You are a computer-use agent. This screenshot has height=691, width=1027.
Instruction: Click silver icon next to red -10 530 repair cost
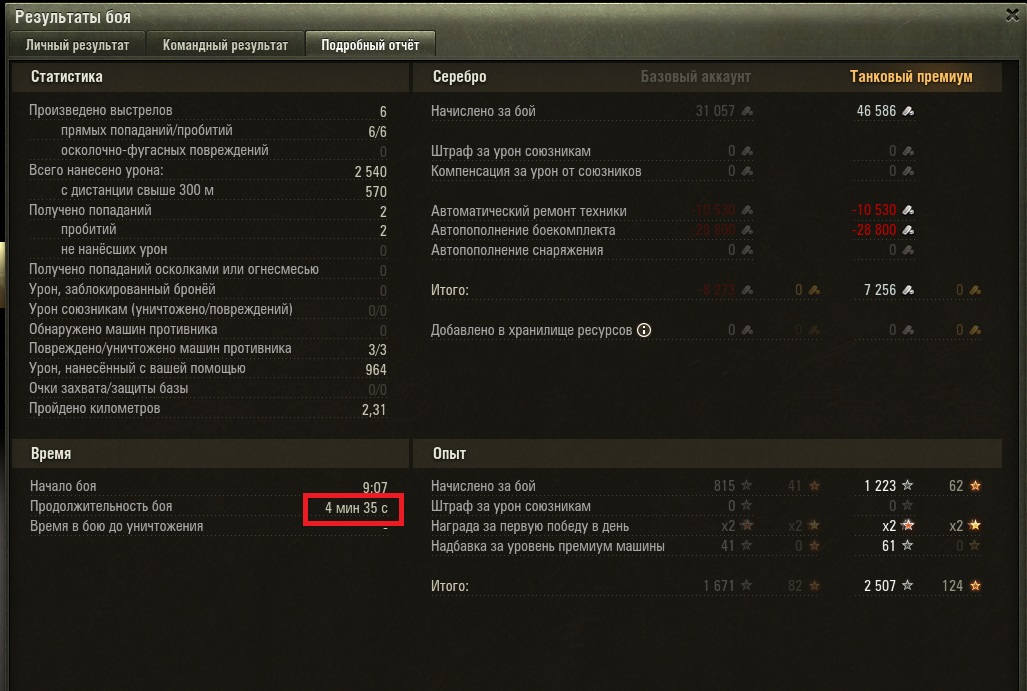908,210
